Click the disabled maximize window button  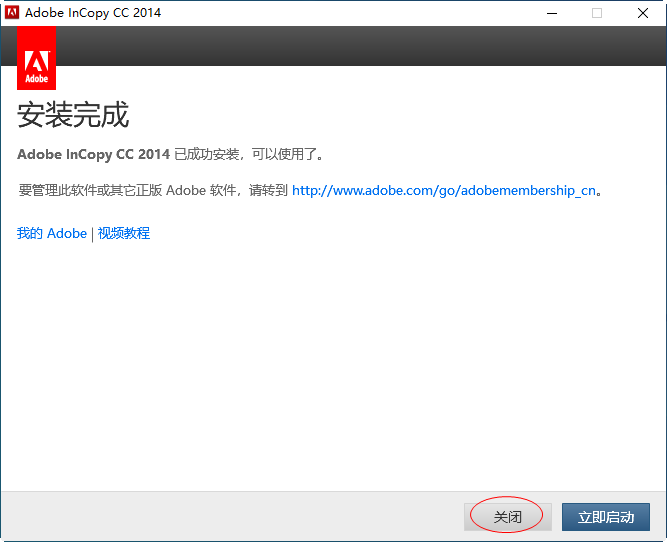pos(597,13)
